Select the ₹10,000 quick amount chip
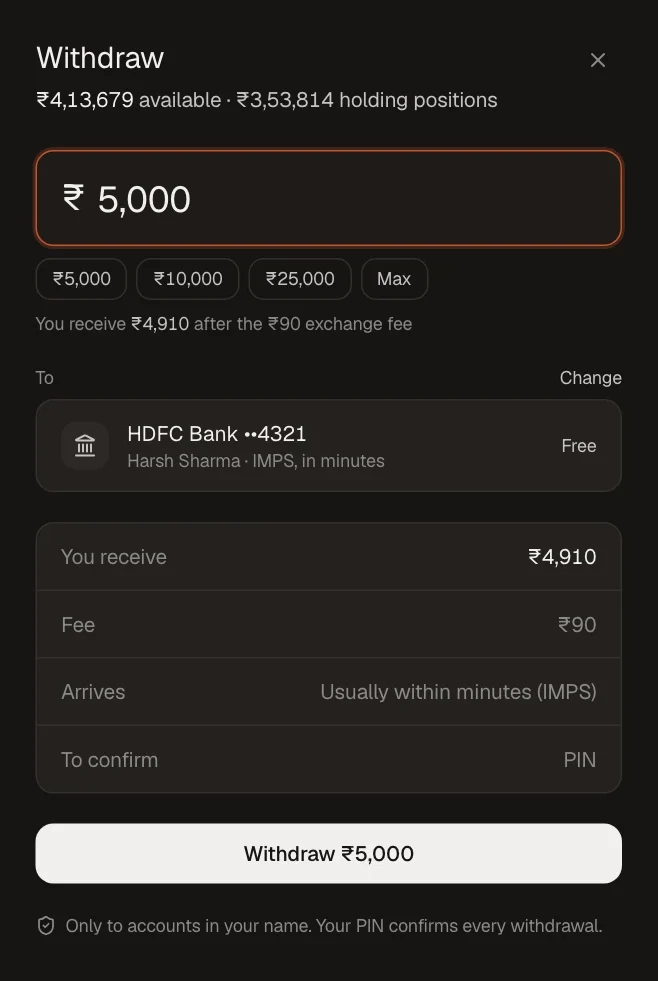Image resolution: width=658 pixels, height=981 pixels. coord(188,278)
